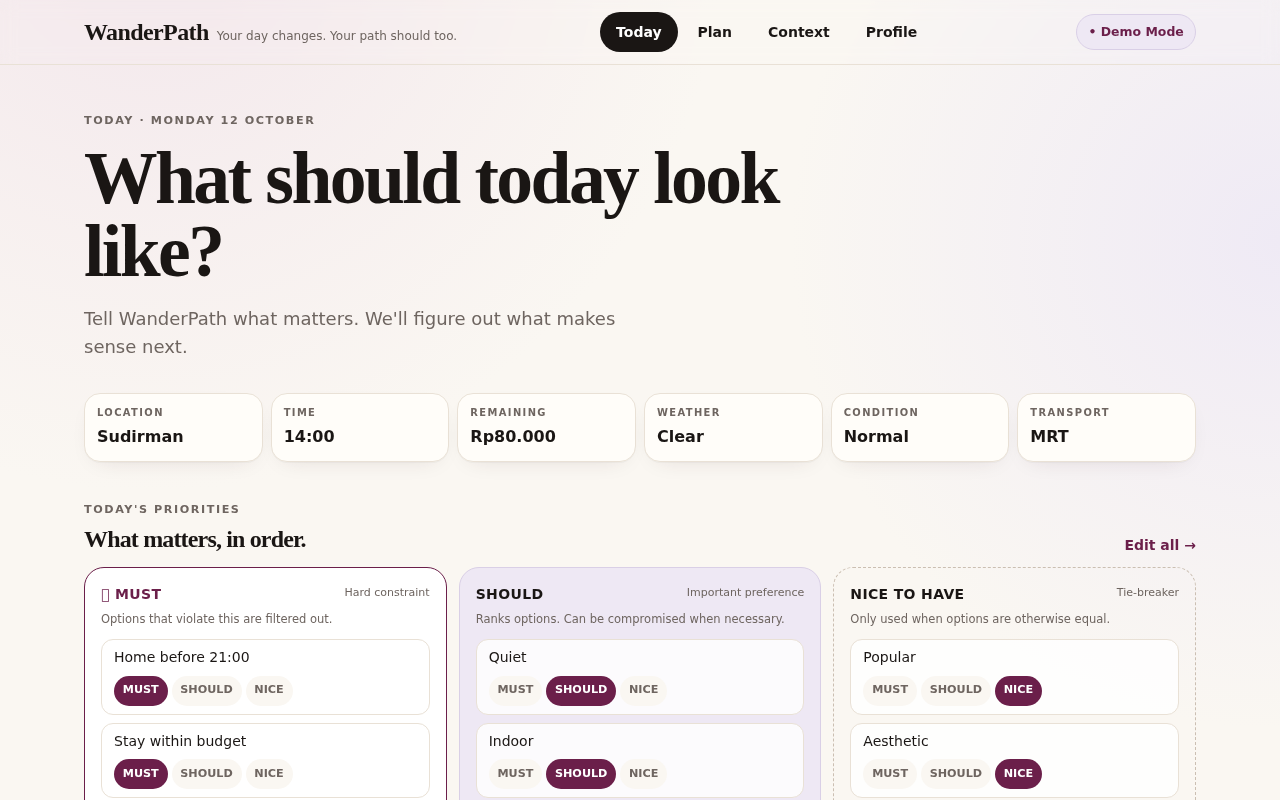Click the 'Indoor' priority name
The width and height of the screenshot is (1280, 800).
[511, 741]
